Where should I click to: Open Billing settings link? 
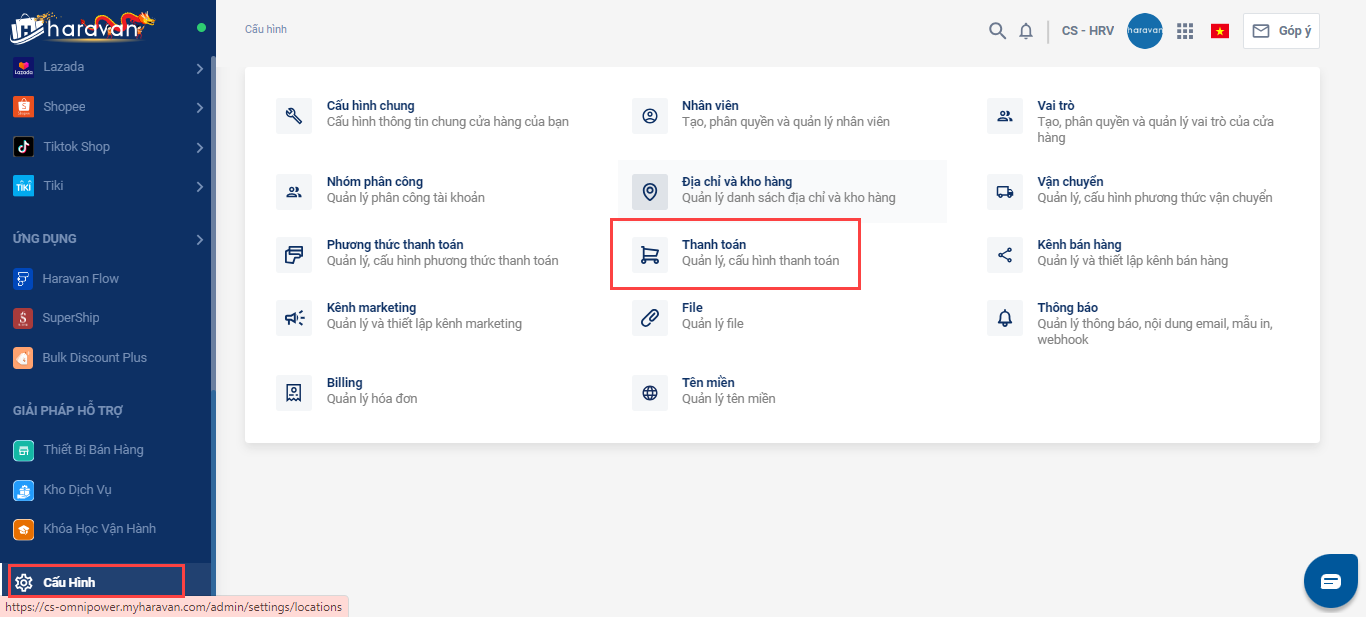point(345,383)
